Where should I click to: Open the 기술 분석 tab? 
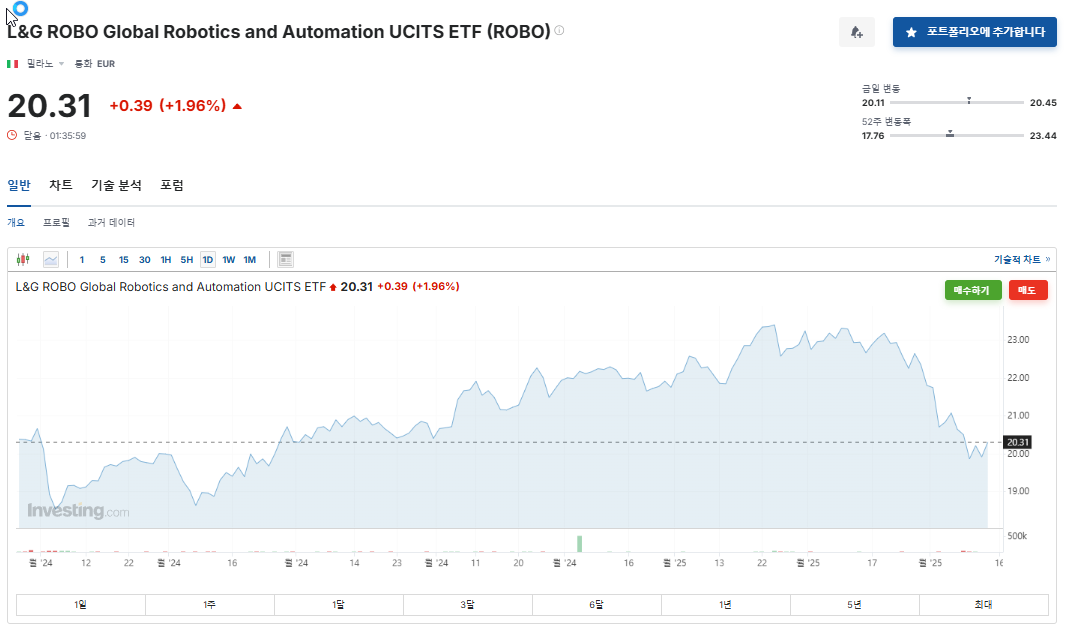(x=117, y=186)
